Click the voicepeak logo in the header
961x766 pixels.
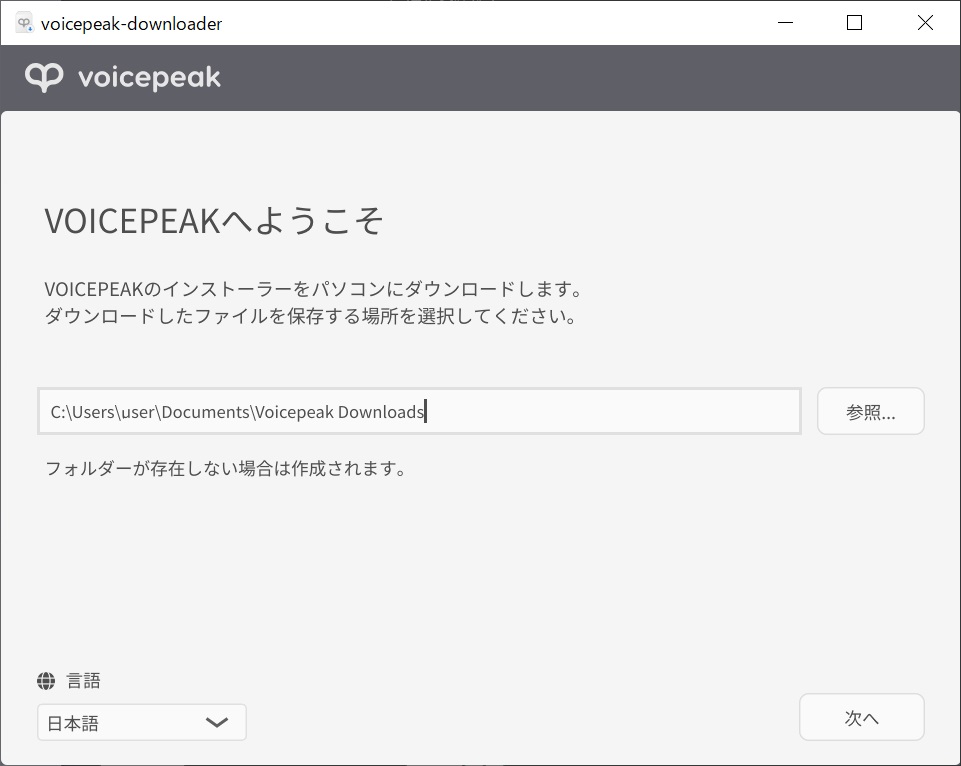123,77
